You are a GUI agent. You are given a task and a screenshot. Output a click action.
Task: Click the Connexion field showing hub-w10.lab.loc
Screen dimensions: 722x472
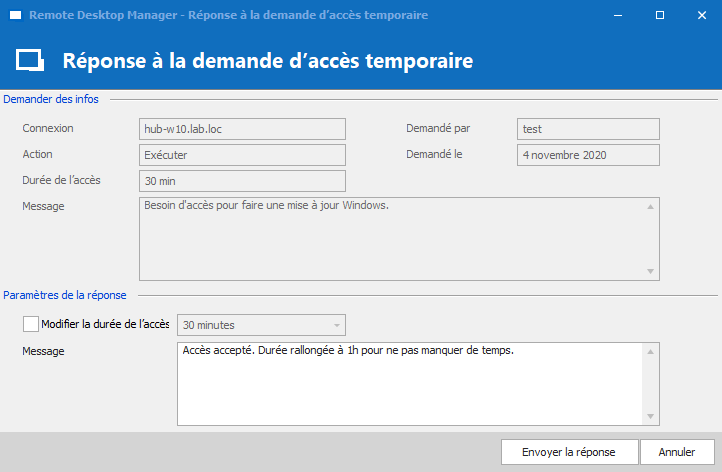[242, 129]
